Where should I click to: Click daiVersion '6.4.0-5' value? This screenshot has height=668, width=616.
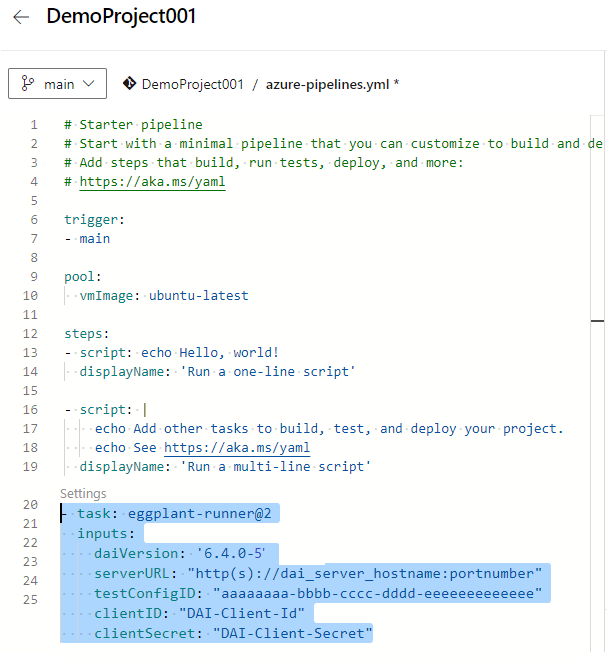pyautogui.click(x=231, y=553)
